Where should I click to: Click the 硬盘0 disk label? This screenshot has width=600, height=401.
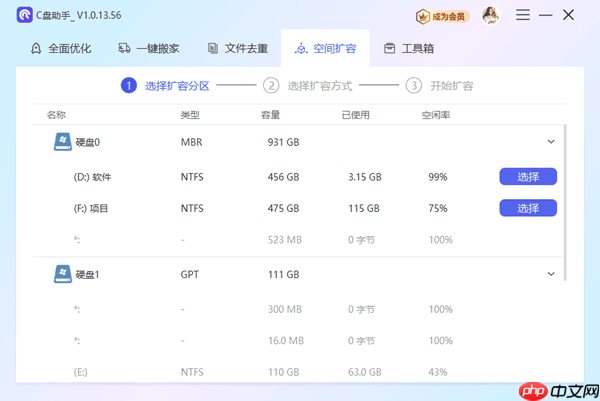(x=88, y=142)
